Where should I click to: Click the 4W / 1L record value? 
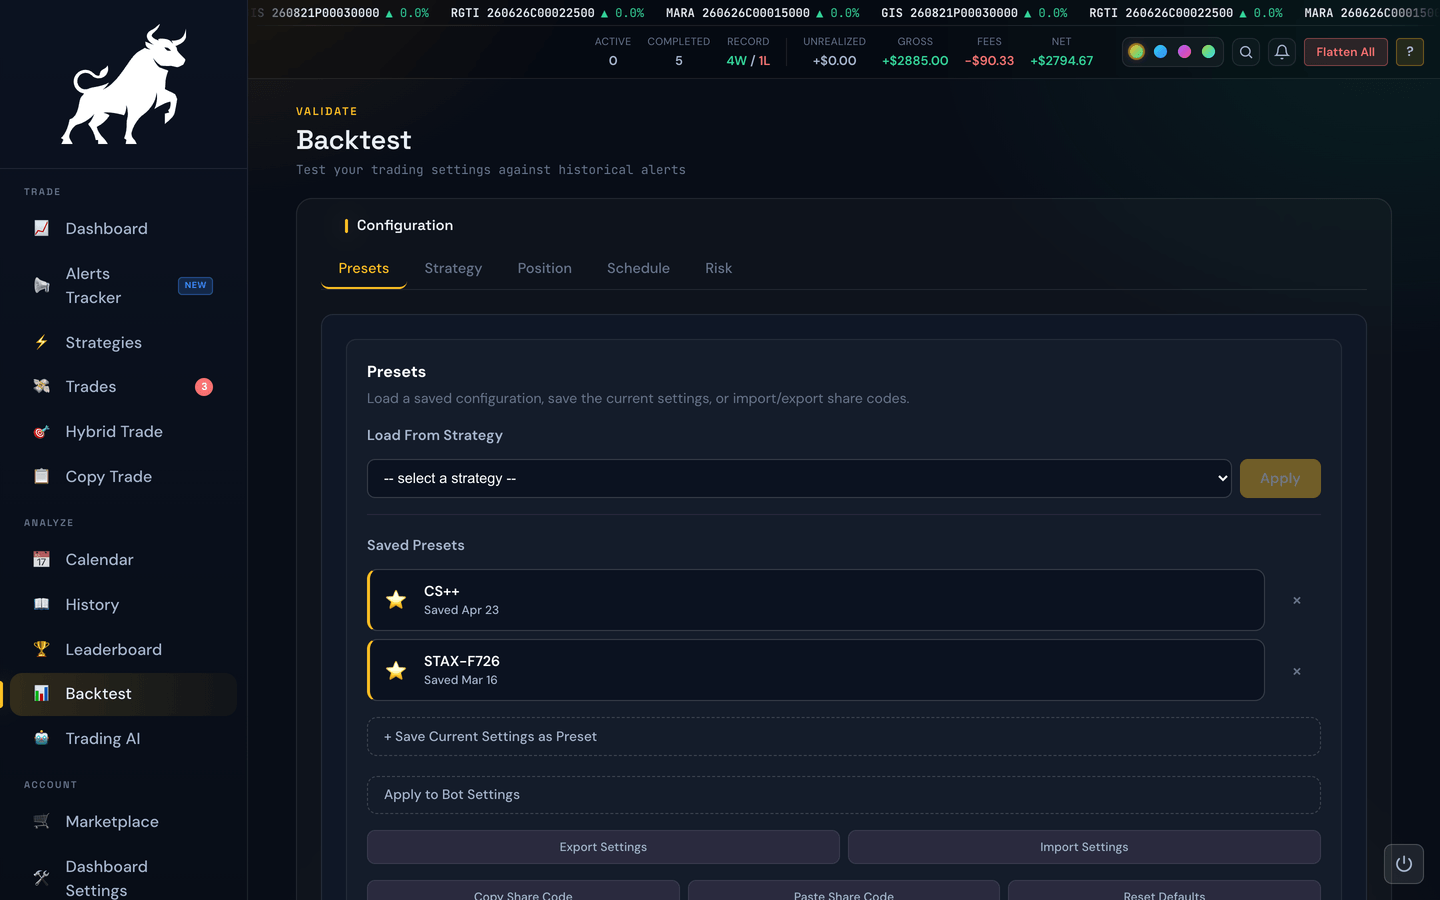[x=748, y=61]
